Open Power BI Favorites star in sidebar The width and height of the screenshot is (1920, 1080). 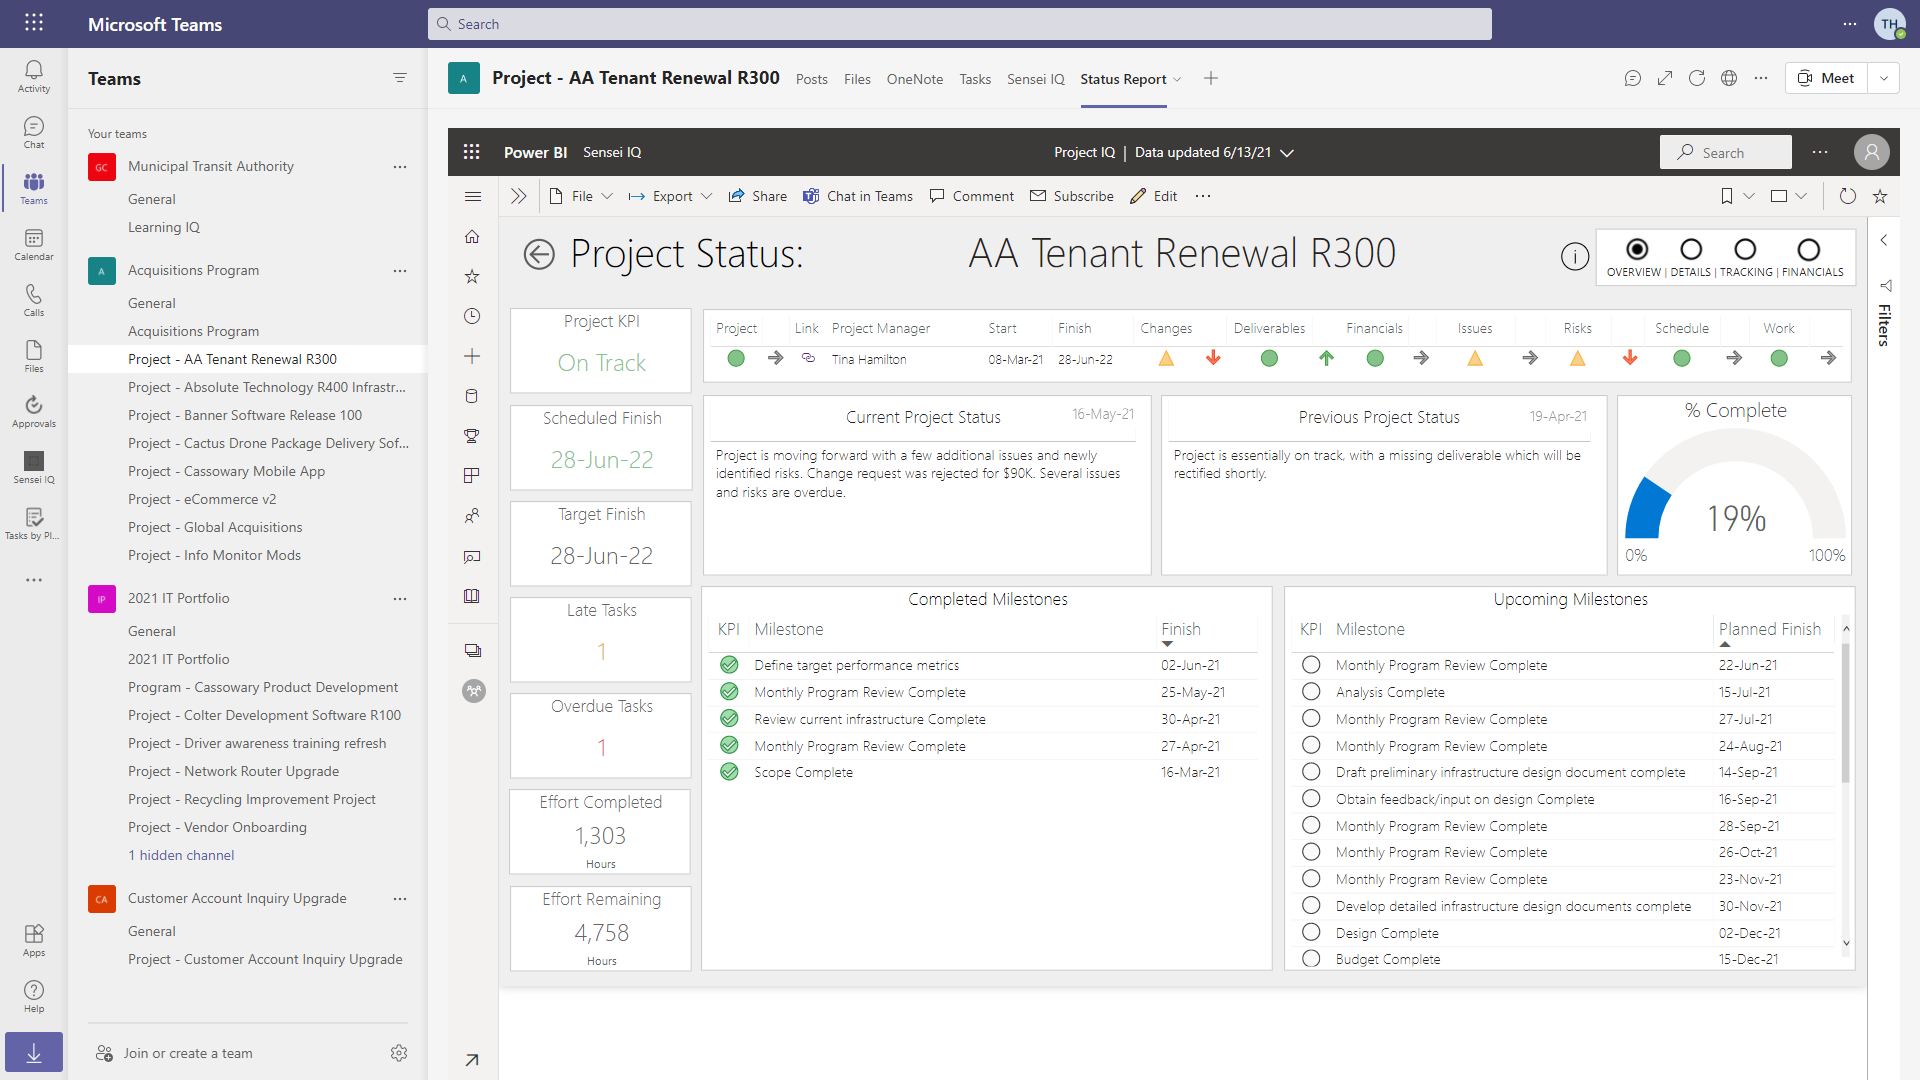(x=472, y=277)
